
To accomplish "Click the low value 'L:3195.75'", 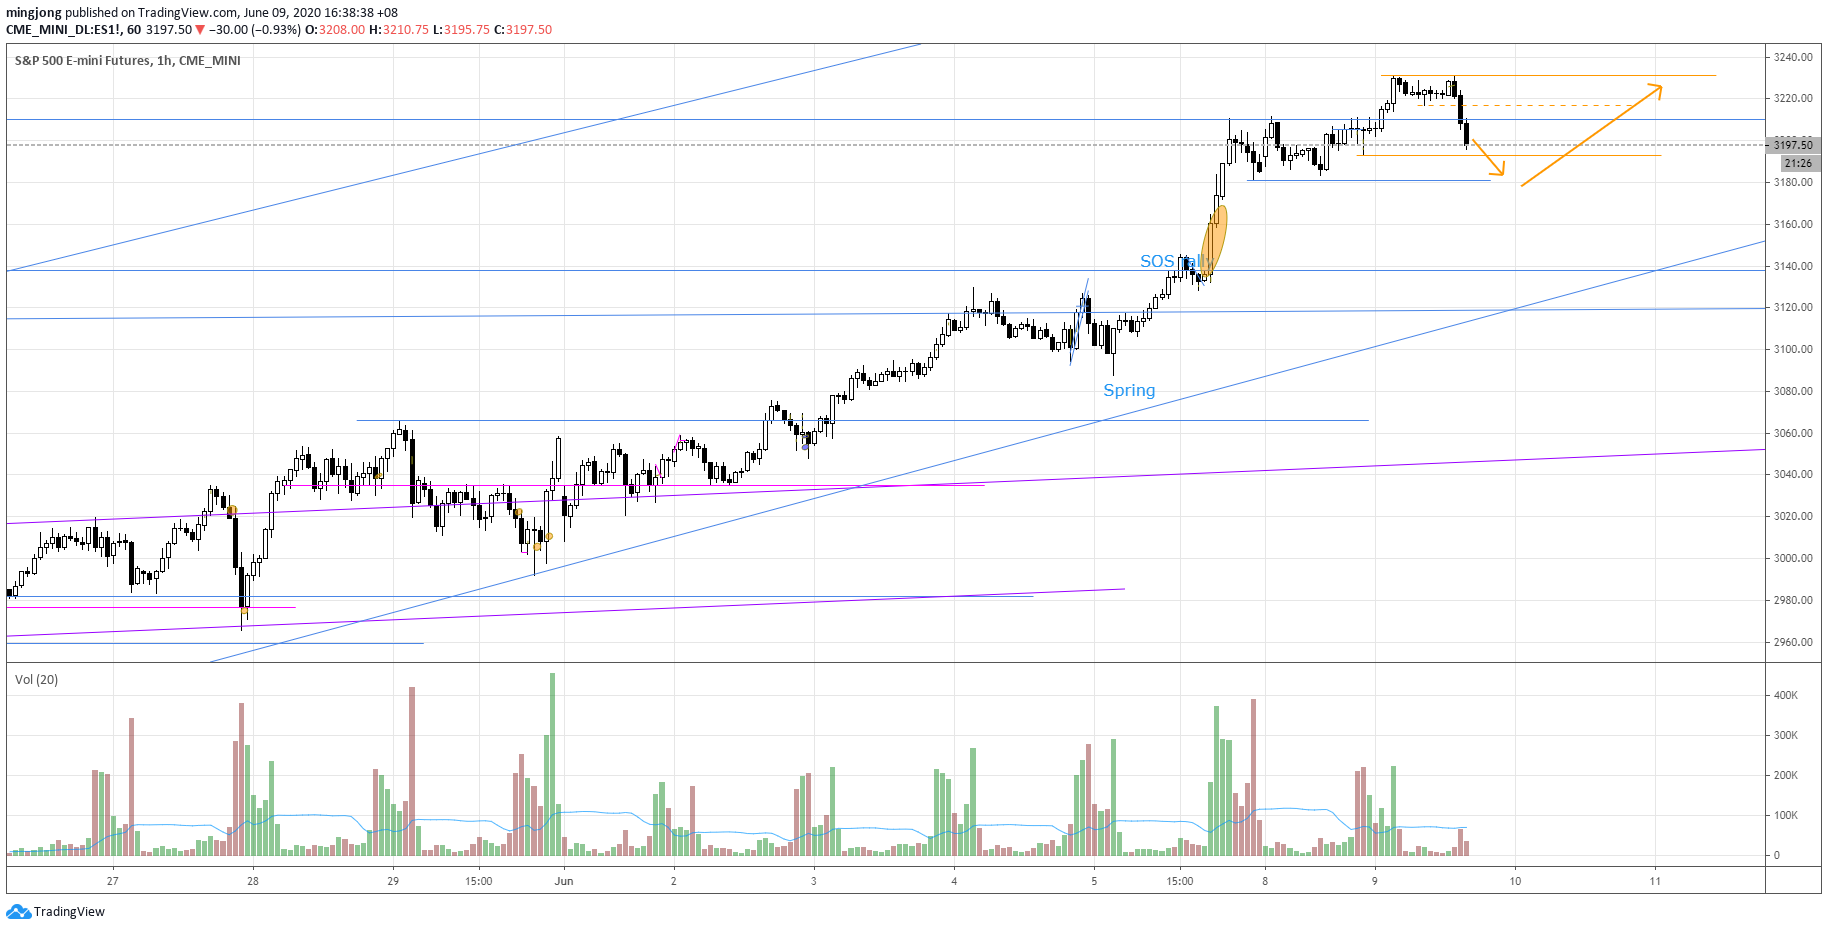I will pyautogui.click(x=461, y=30).
